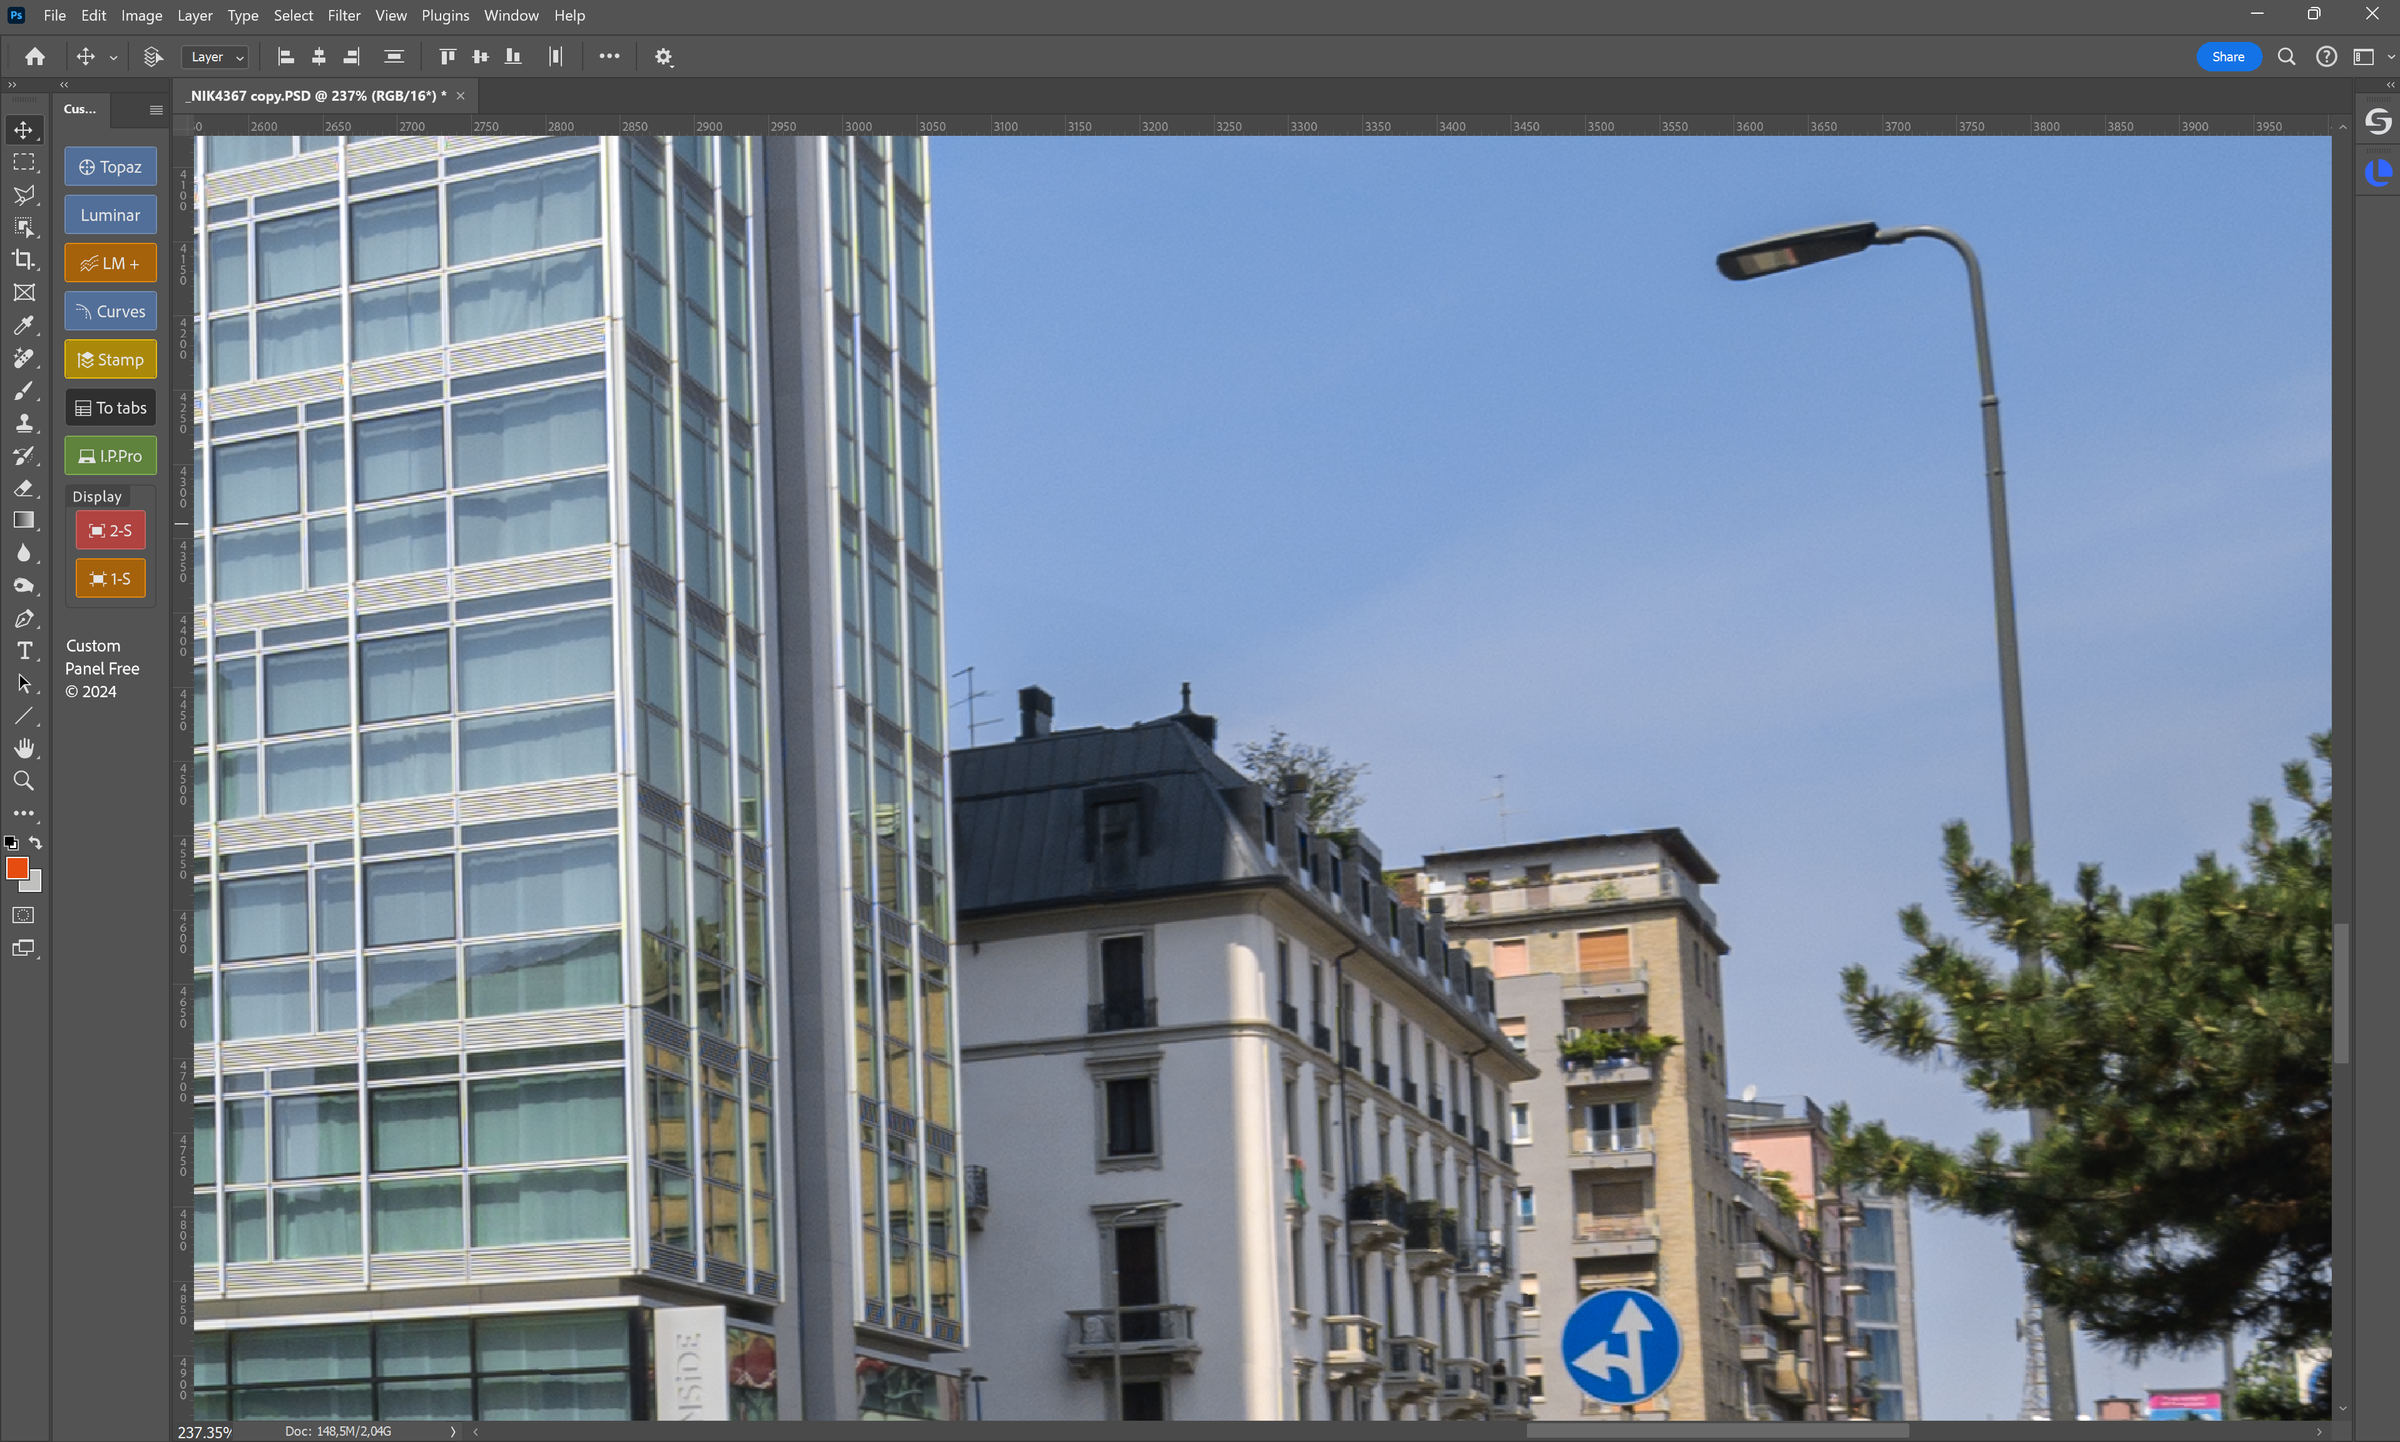Select the Crop tool

coord(25,260)
